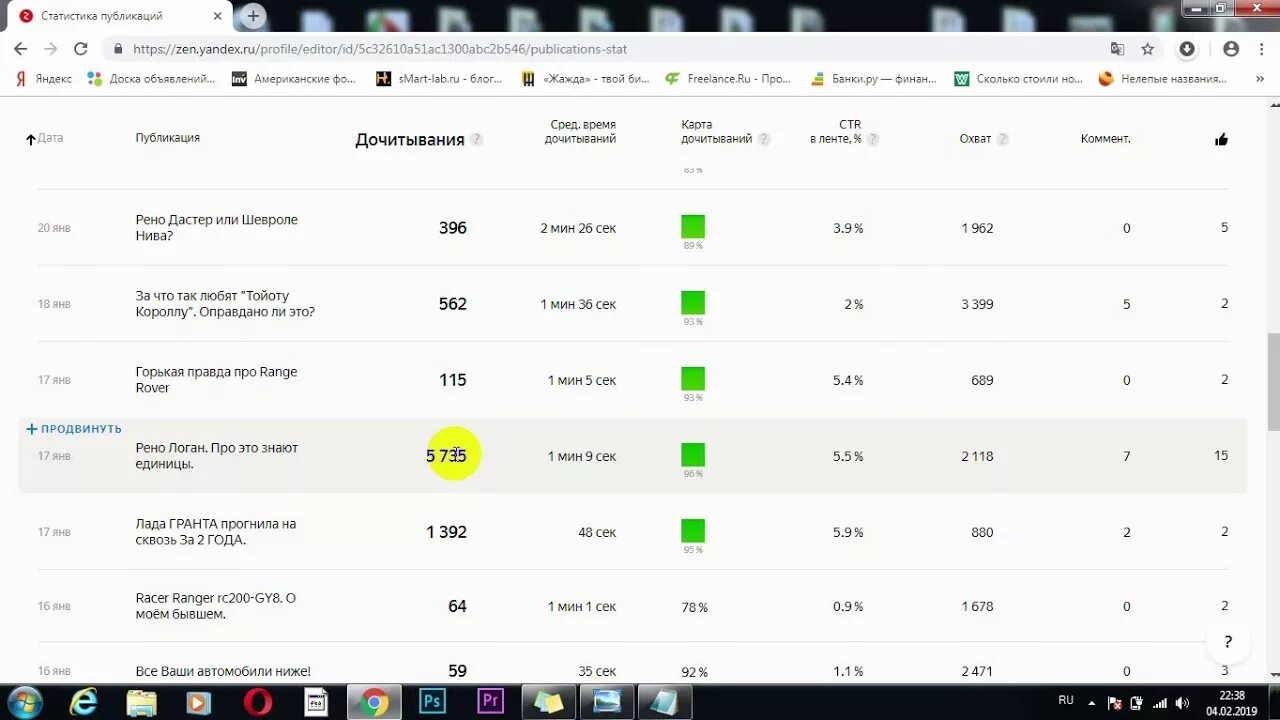Click the download extension icon
The image size is (1280, 720).
[1187, 49]
